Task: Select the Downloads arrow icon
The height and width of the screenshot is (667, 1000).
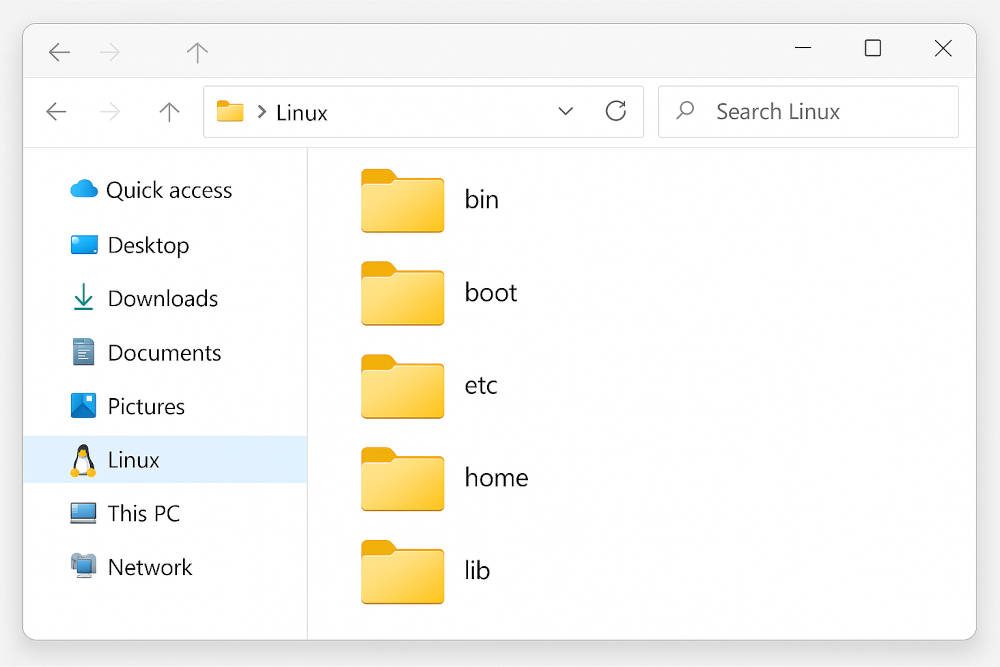Action: point(83,298)
